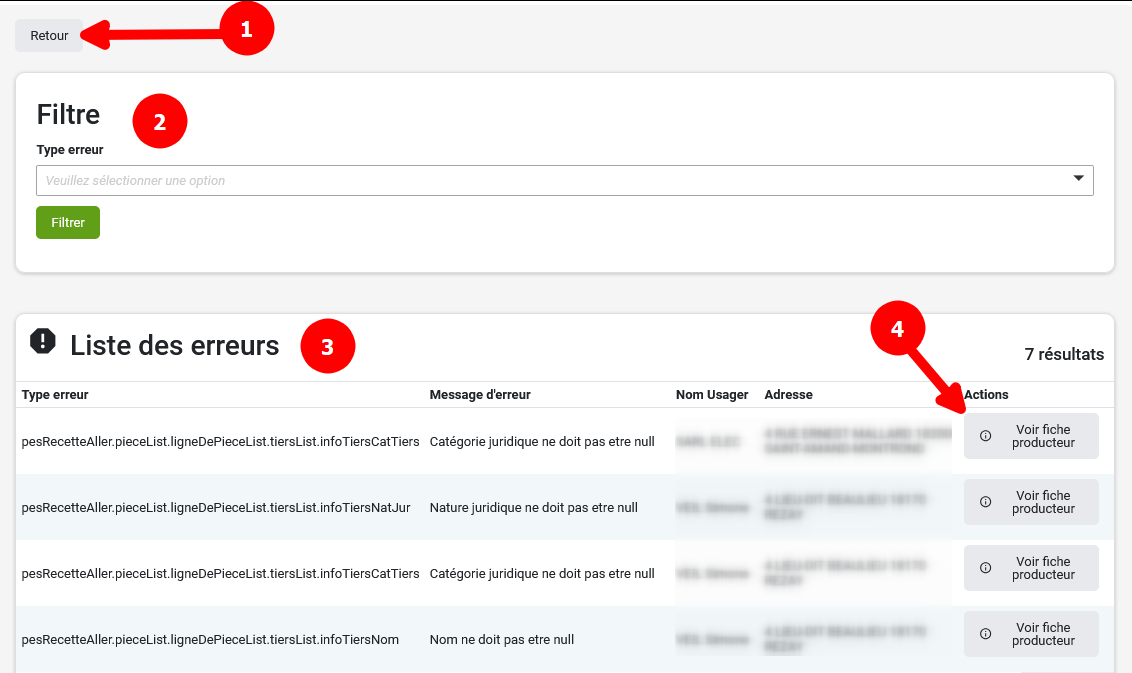Open the Type erreur select field
The width and height of the screenshot is (1132, 673).
tap(550, 180)
